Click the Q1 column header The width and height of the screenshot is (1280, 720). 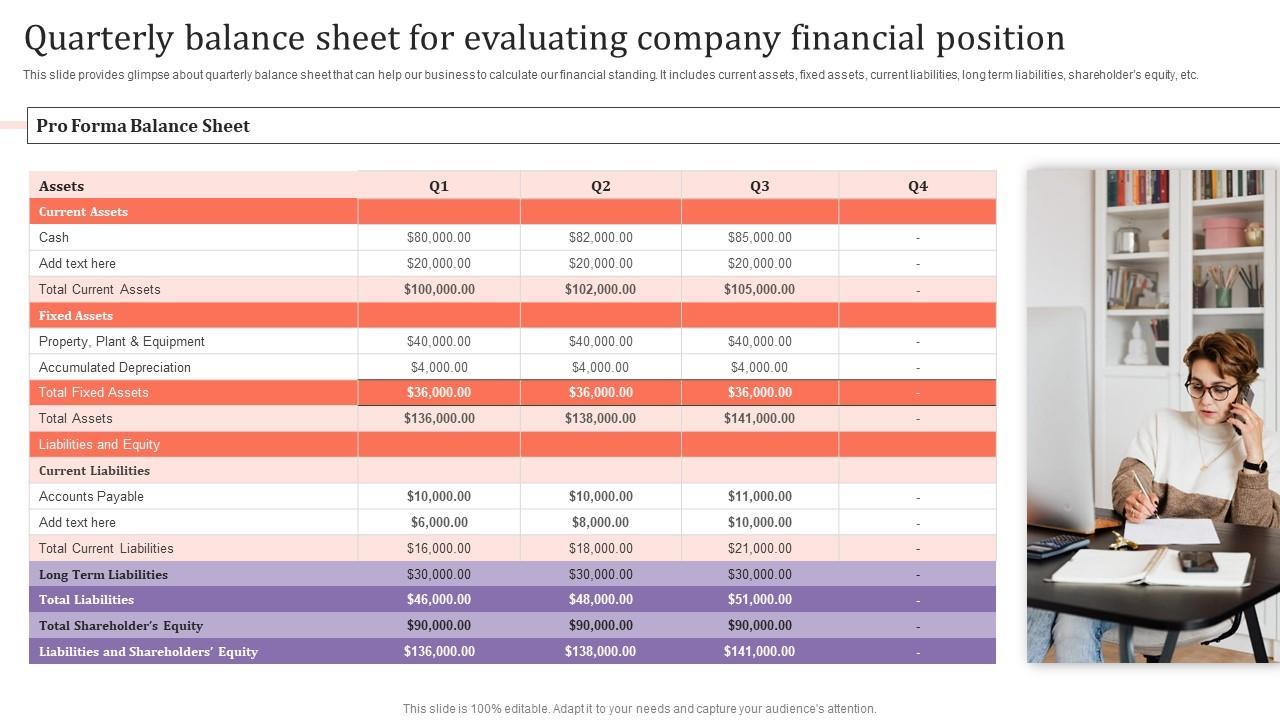coord(439,186)
